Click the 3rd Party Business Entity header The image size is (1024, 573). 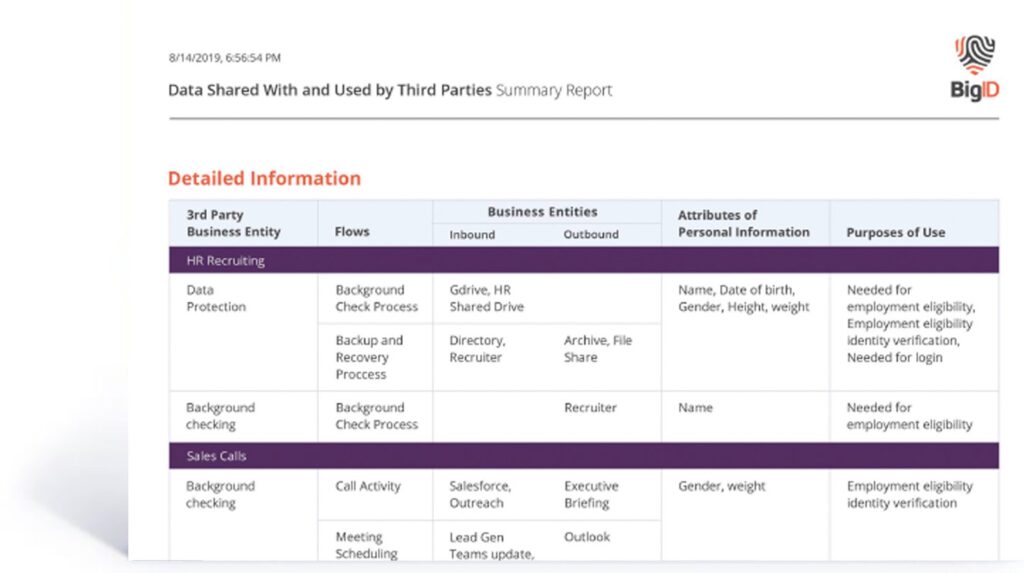(233, 223)
